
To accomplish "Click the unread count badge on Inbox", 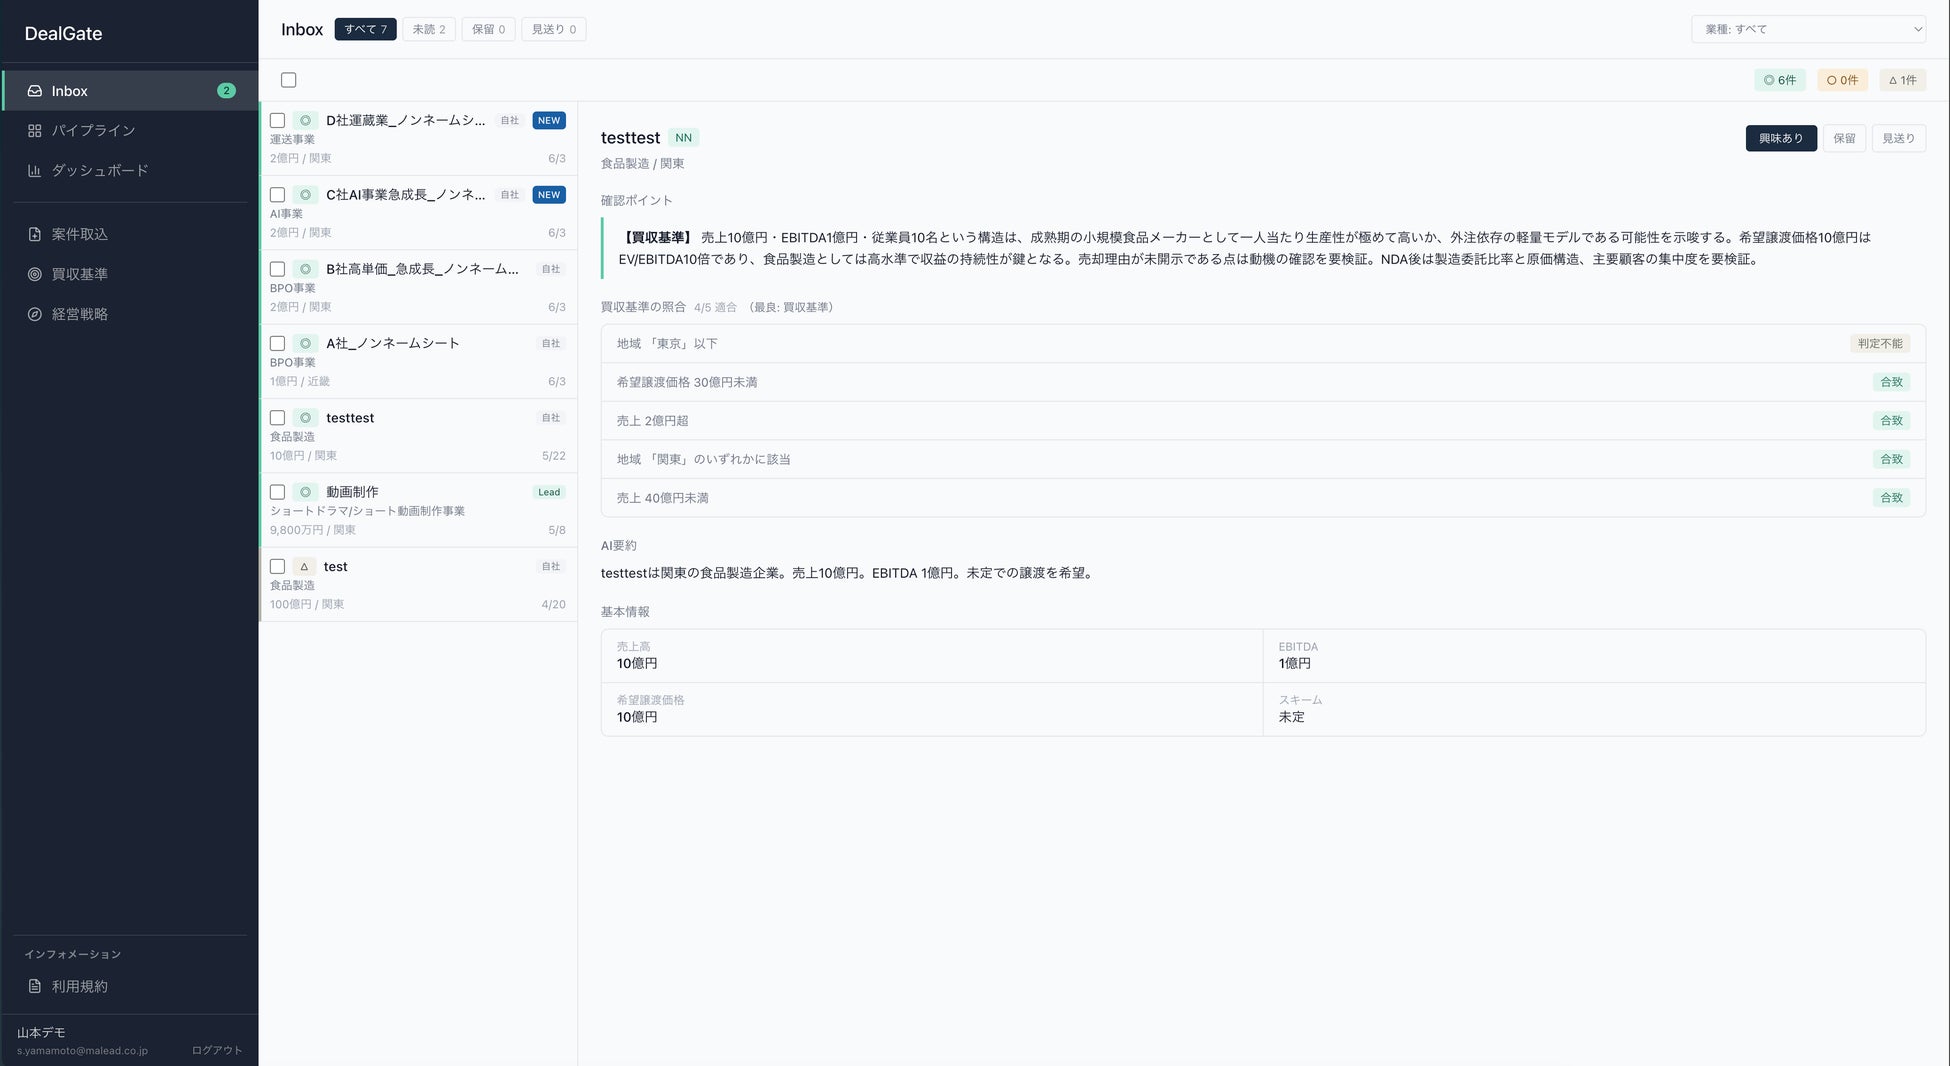I will pos(226,91).
